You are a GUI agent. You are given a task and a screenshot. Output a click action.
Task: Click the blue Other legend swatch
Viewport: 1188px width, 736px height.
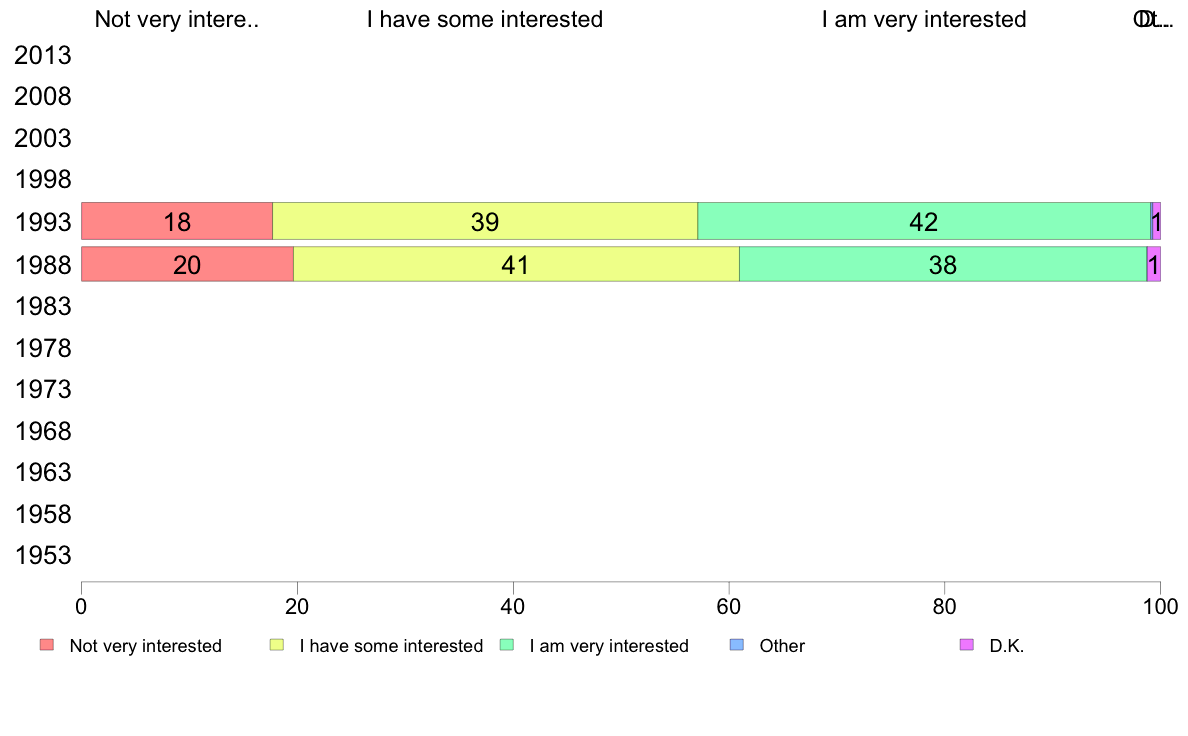[736, 645]
